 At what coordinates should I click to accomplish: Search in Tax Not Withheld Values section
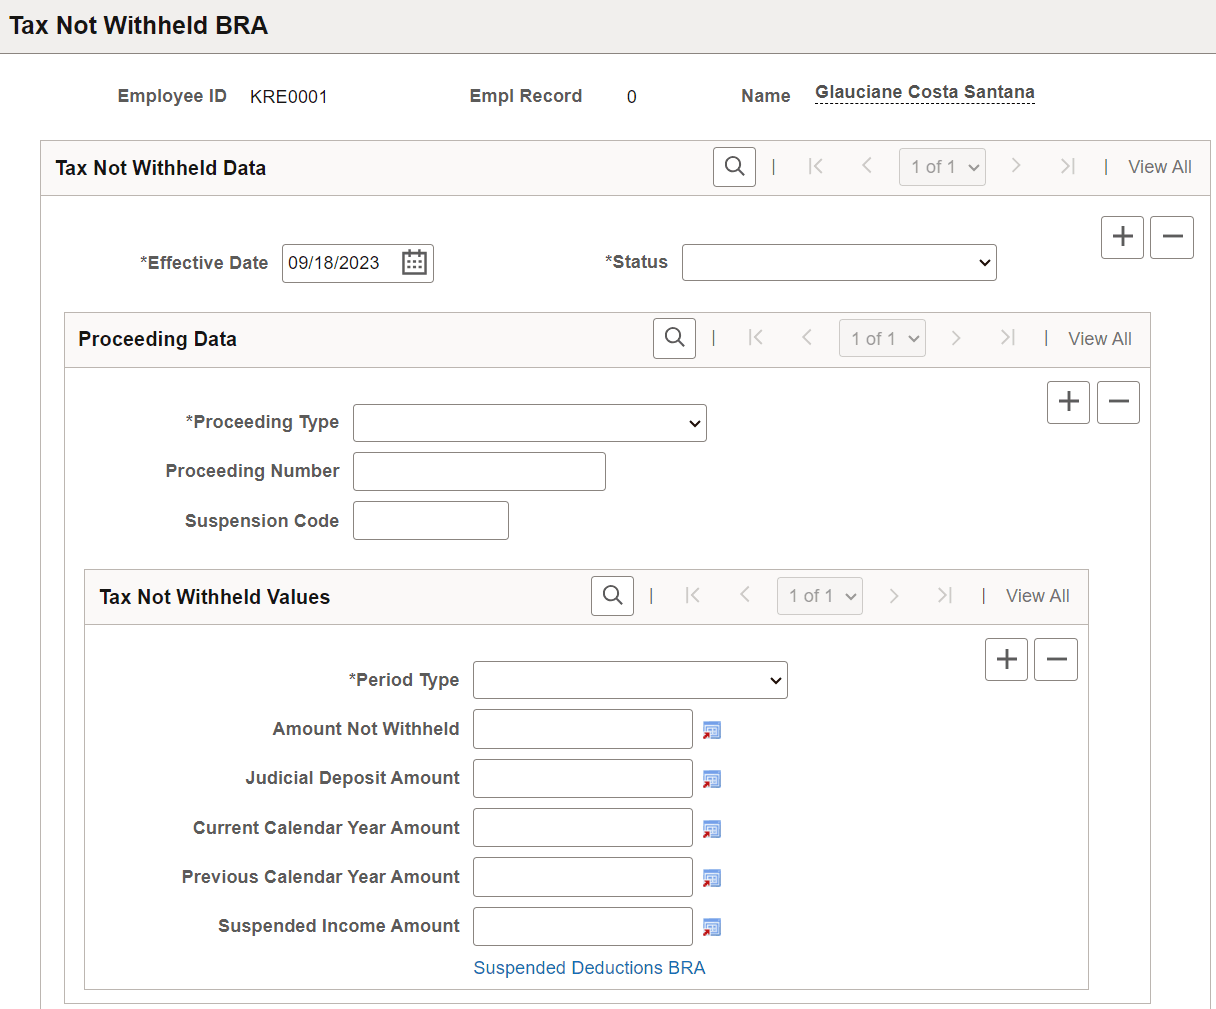tap(612, 596)
